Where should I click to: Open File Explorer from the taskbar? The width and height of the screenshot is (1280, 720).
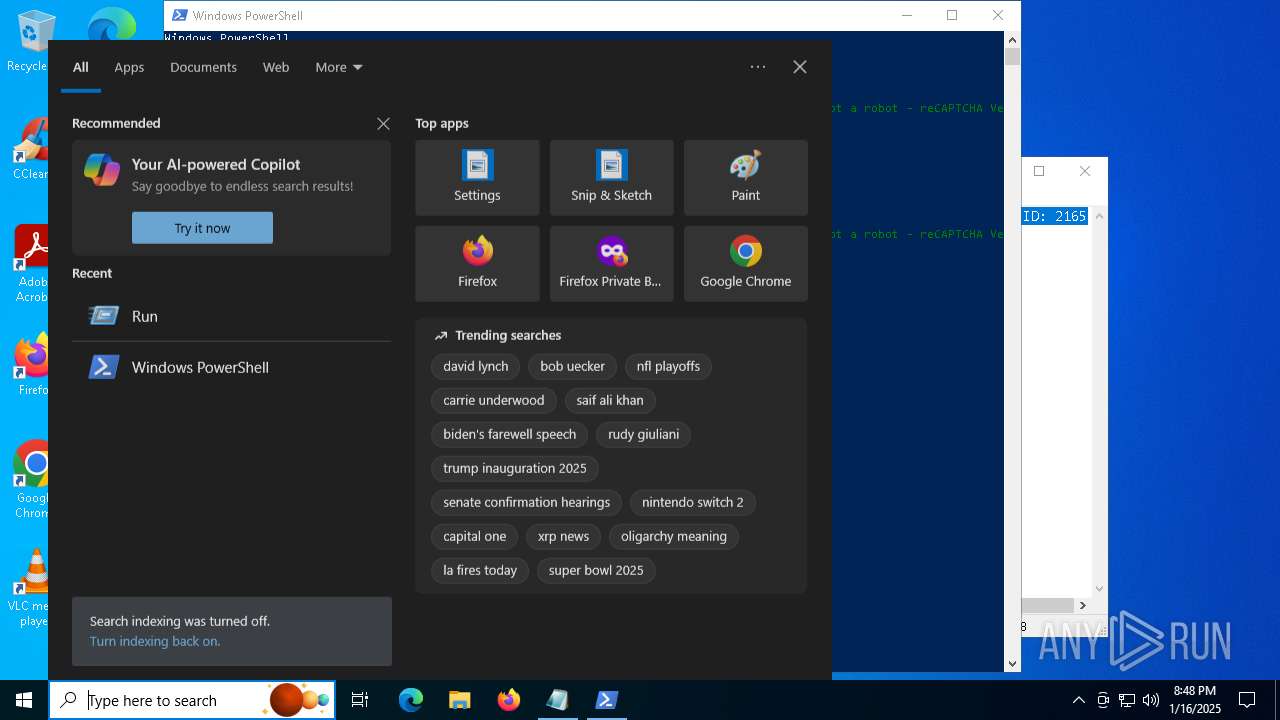click(x=459, y=700)
